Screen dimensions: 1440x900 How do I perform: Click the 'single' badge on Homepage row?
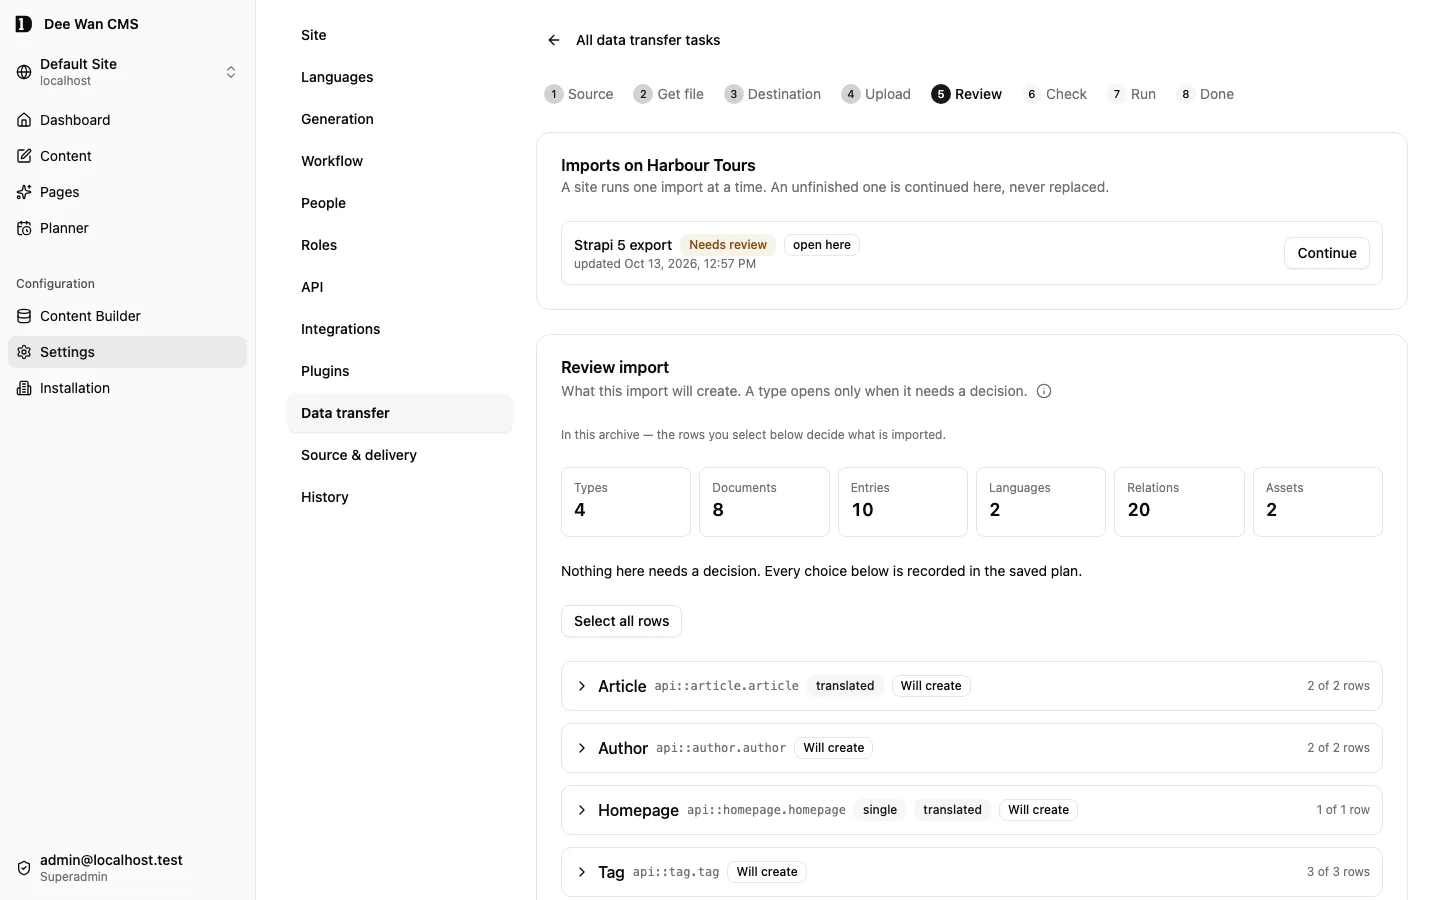[880, 810]
